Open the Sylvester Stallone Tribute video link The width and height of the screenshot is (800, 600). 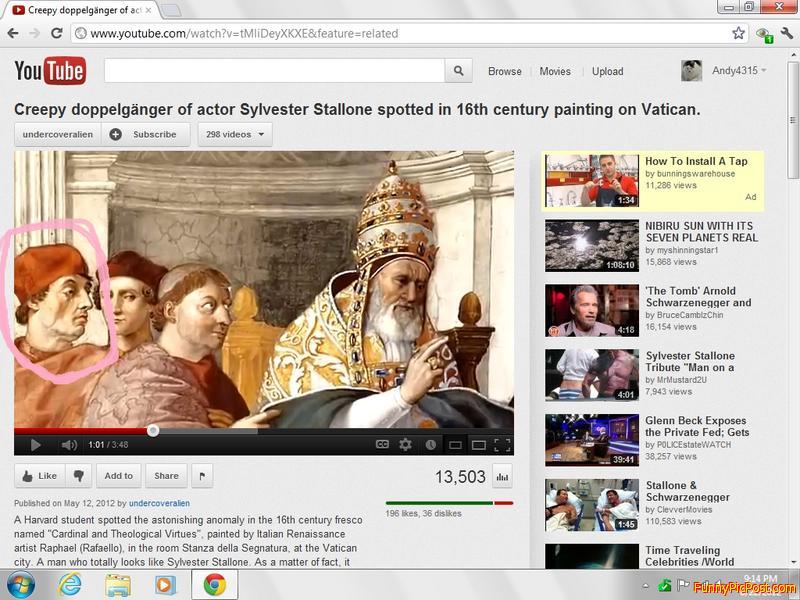[x=690, y=361]
